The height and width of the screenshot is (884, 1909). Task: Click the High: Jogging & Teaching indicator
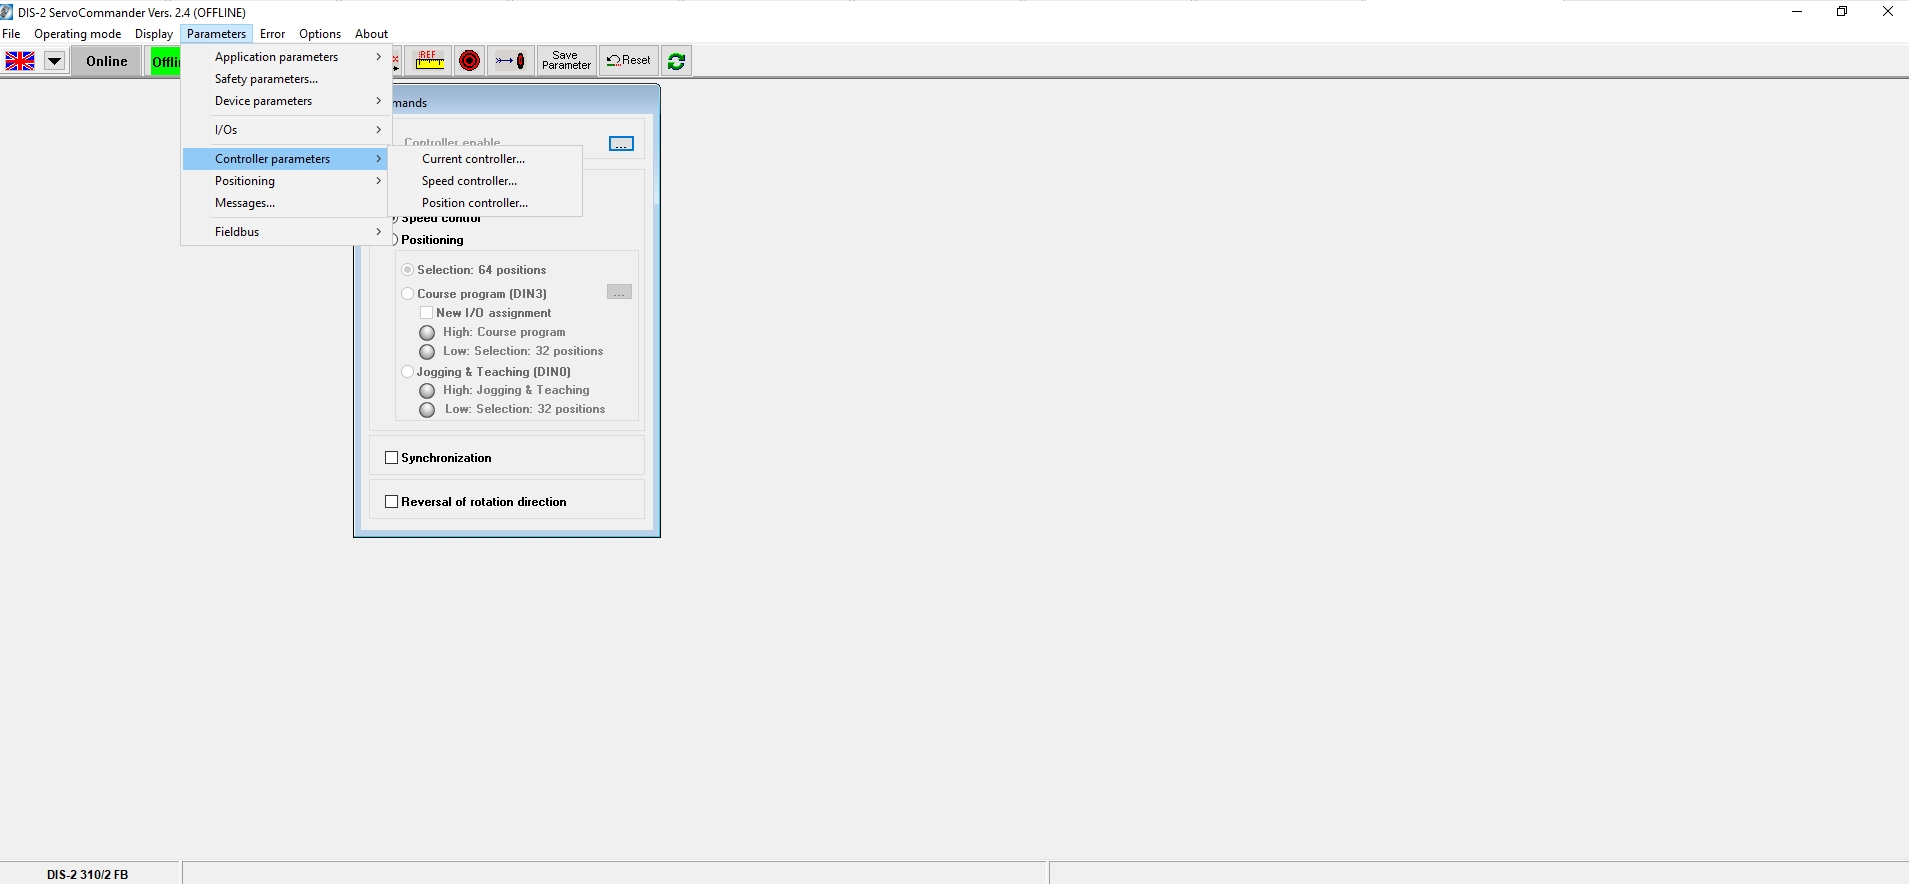[x=427, y=391]
